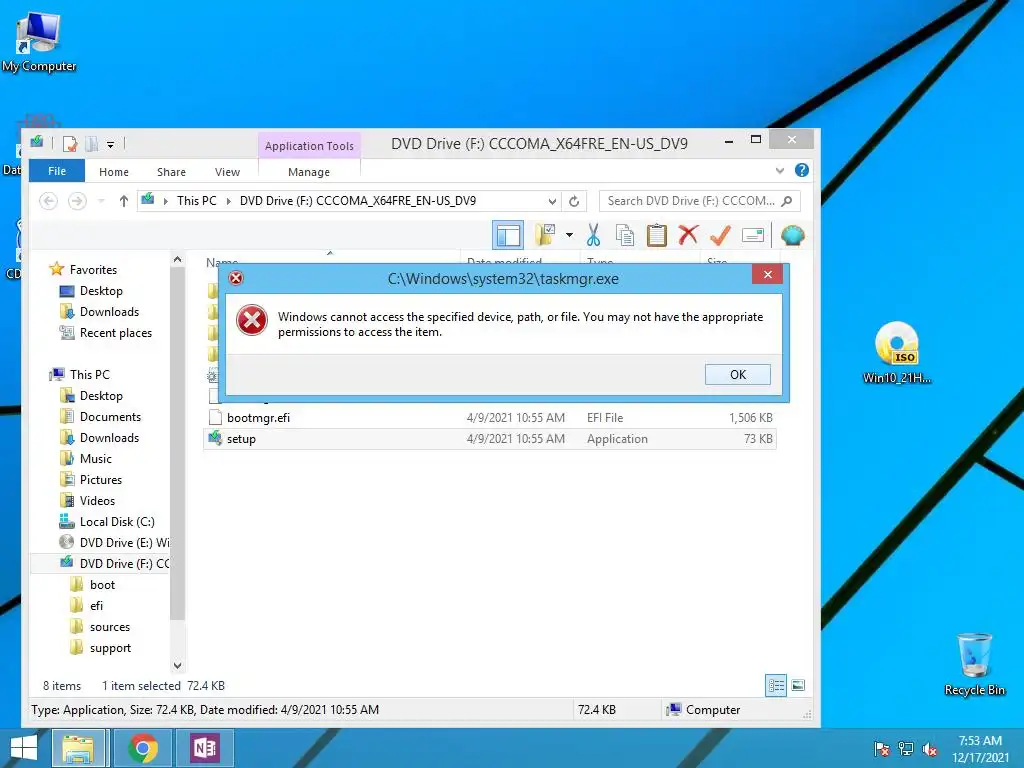
Task: Select Music folder in navigation pane
Action: click(95, 458)
